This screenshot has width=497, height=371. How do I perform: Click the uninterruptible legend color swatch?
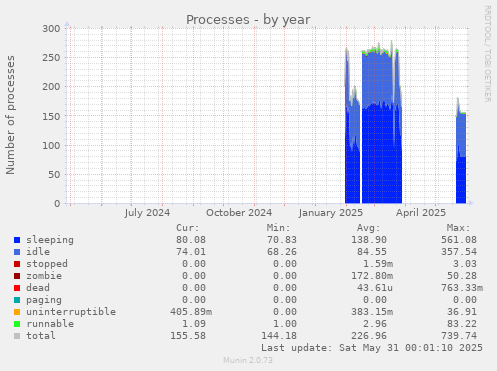[17, 312]
